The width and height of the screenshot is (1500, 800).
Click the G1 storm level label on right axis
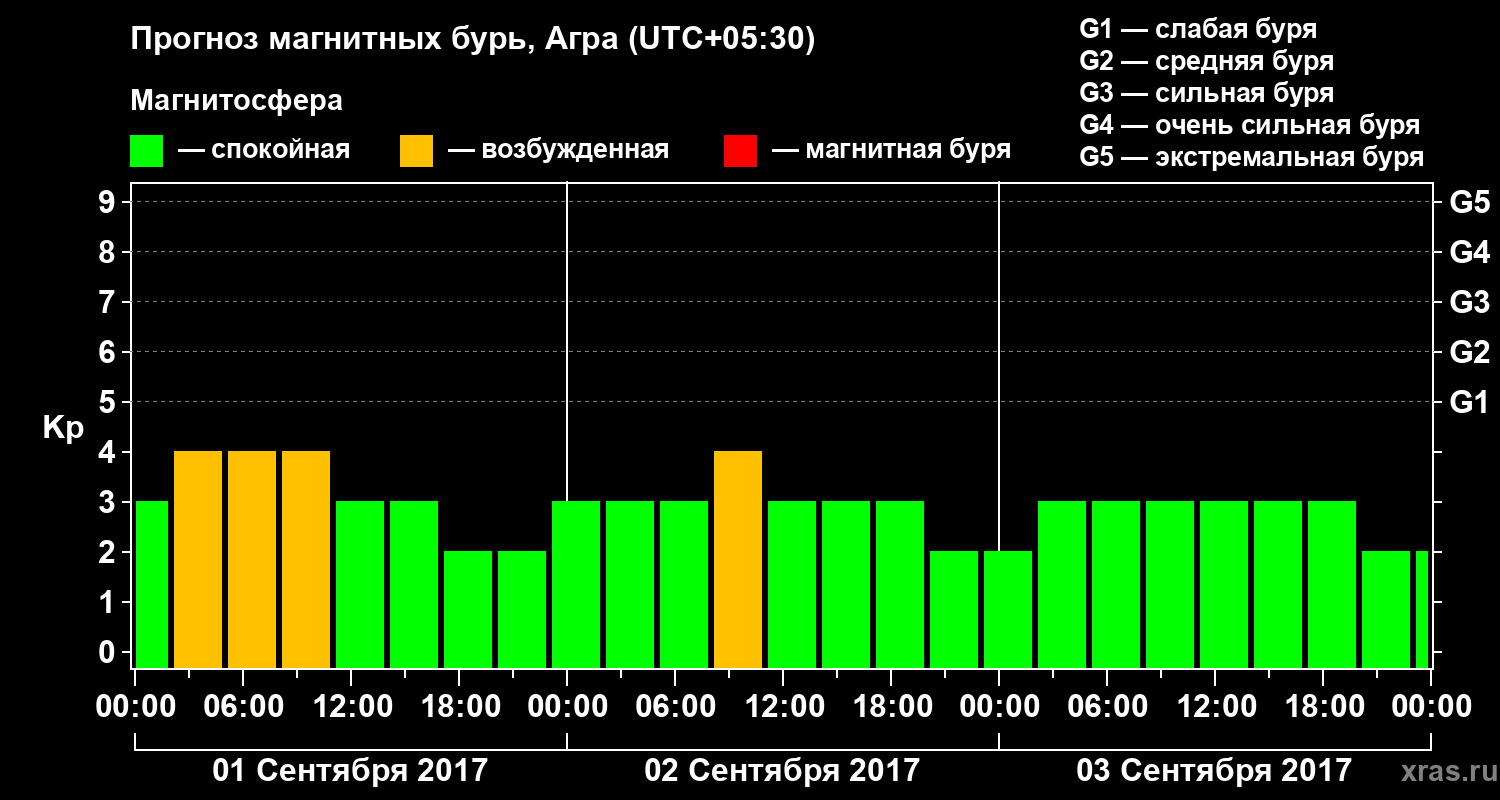1469,403
